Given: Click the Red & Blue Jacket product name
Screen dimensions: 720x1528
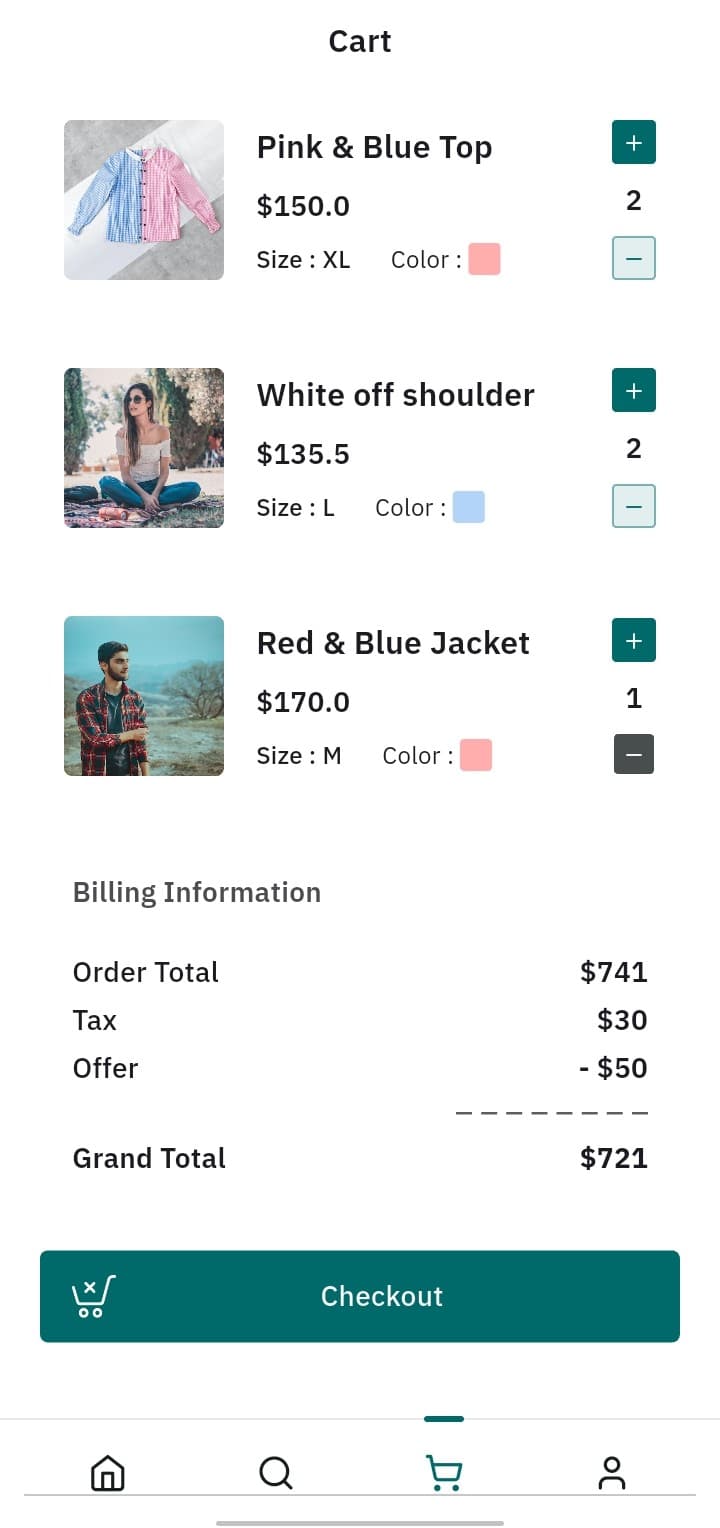Looking at the screenshot, I should [x=393, y=643].
